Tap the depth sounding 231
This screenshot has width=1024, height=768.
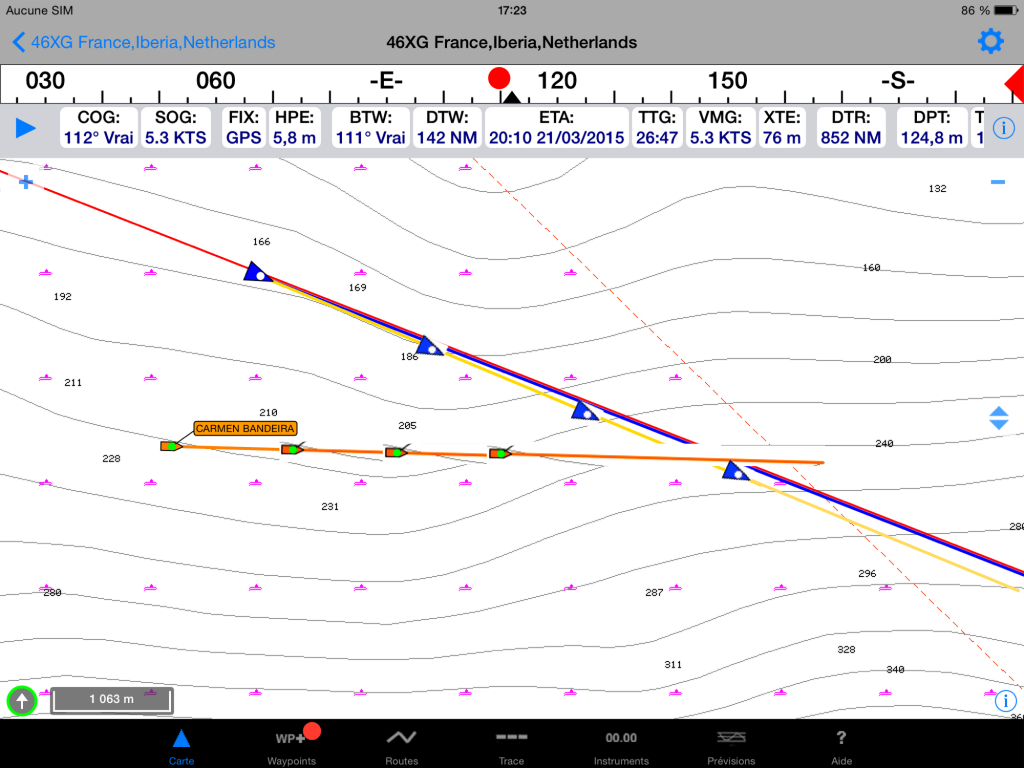[330, 506]
